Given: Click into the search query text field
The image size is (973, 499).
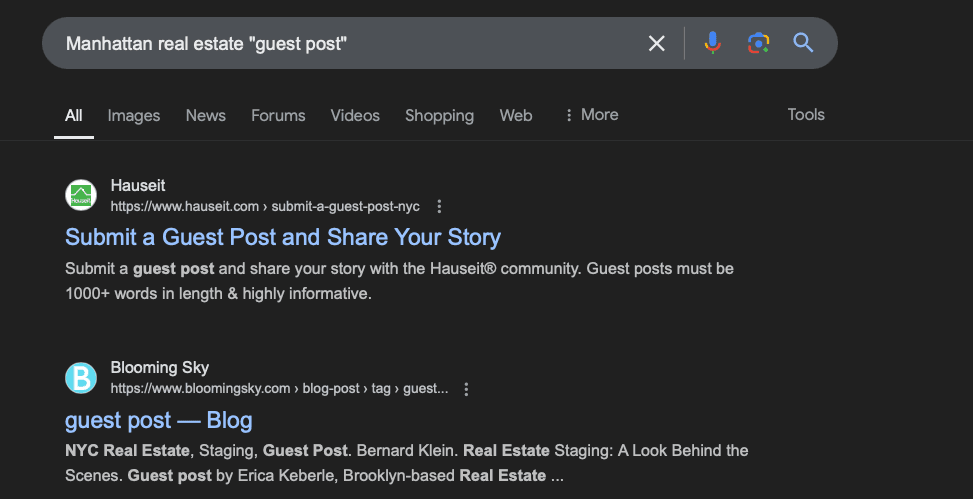Looking at the screenshot, I should tap(340, 43).
